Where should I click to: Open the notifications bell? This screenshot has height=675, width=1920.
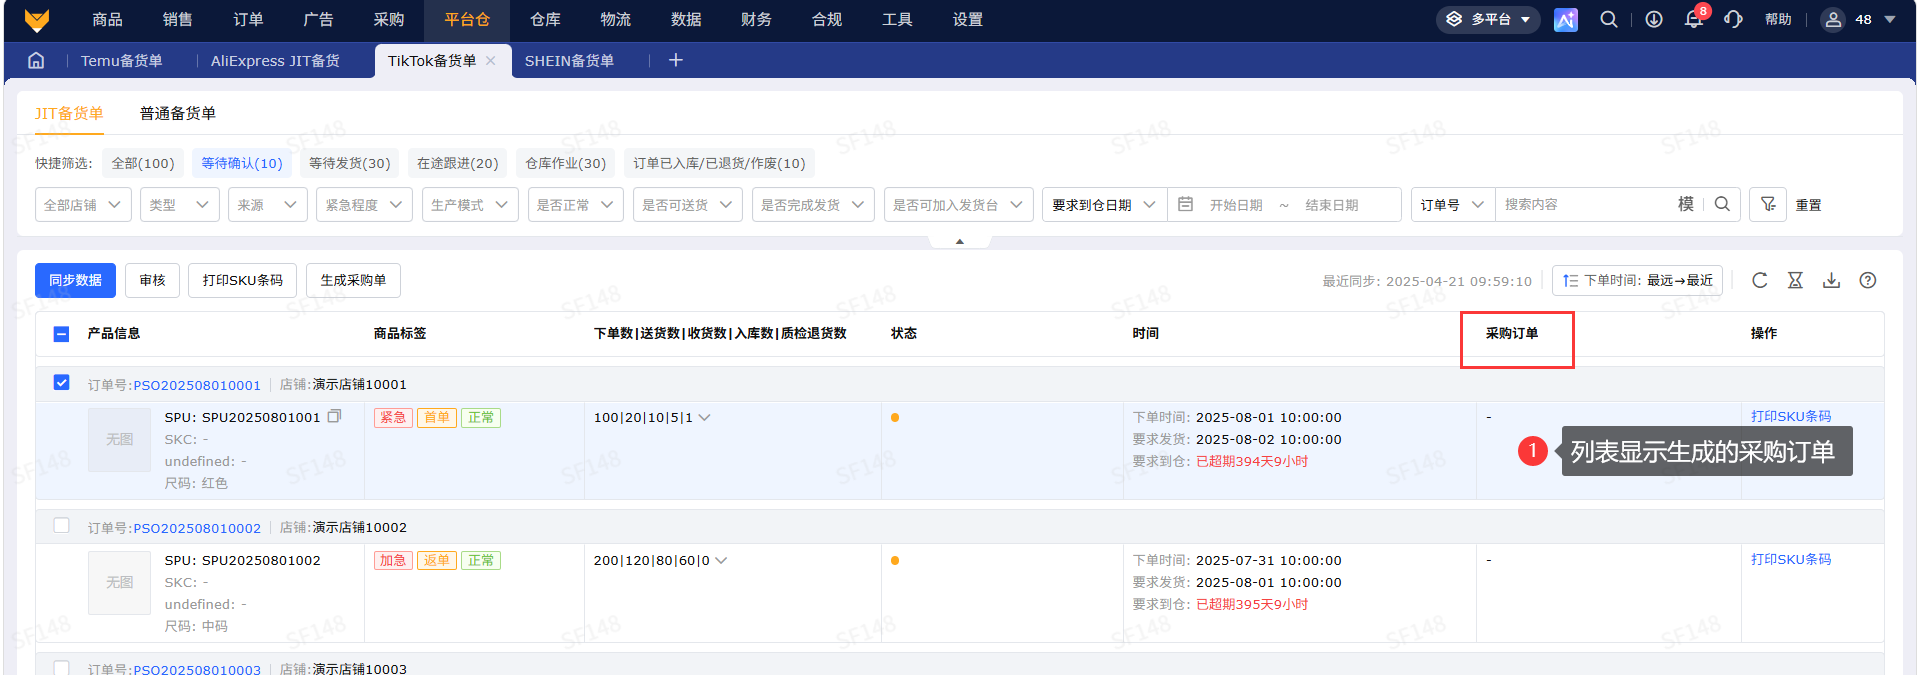pos(1694,19)
